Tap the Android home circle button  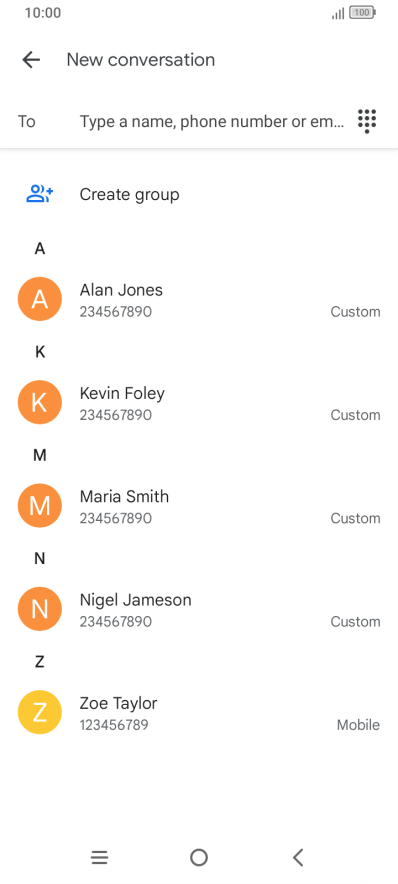(198, 858)
